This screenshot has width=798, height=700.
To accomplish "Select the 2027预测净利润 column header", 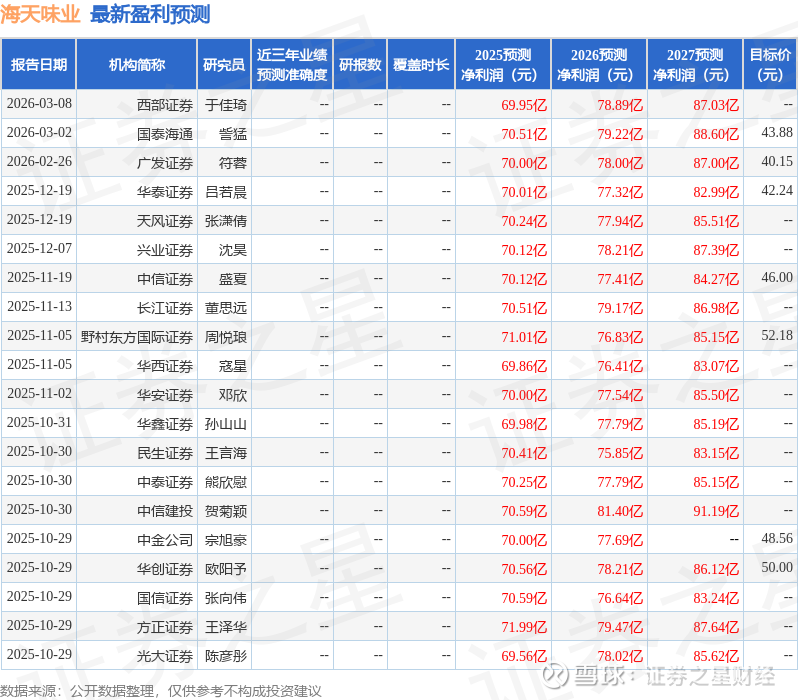I will 695,65.
